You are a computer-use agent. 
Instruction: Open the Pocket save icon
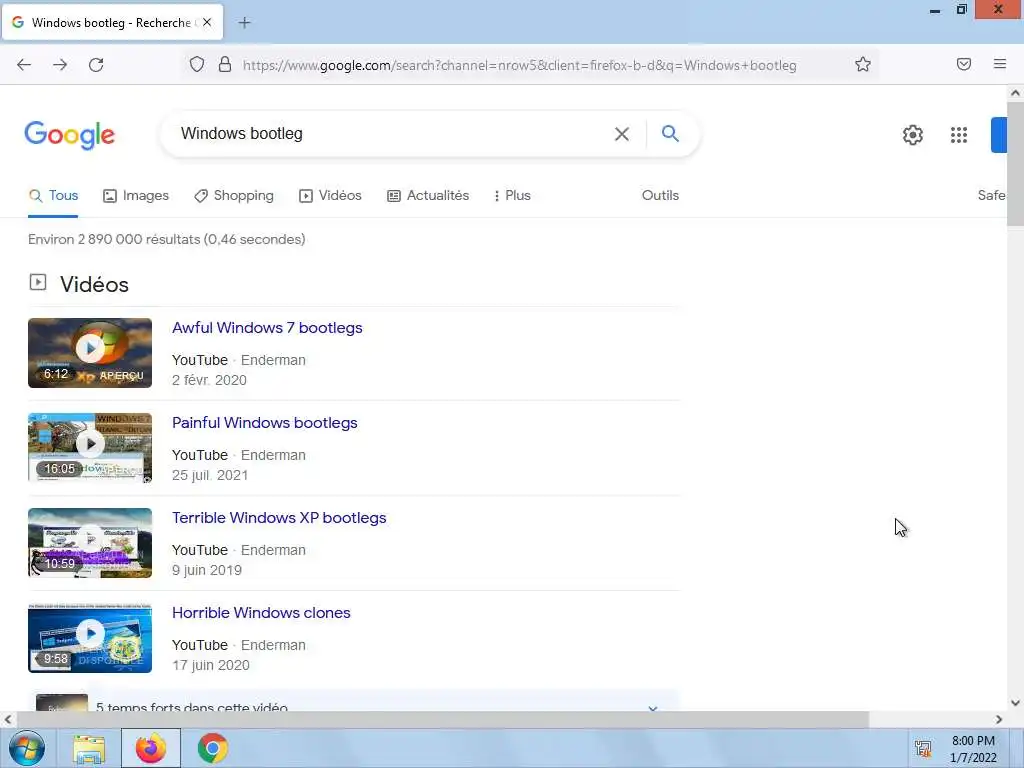pos(963,64)
